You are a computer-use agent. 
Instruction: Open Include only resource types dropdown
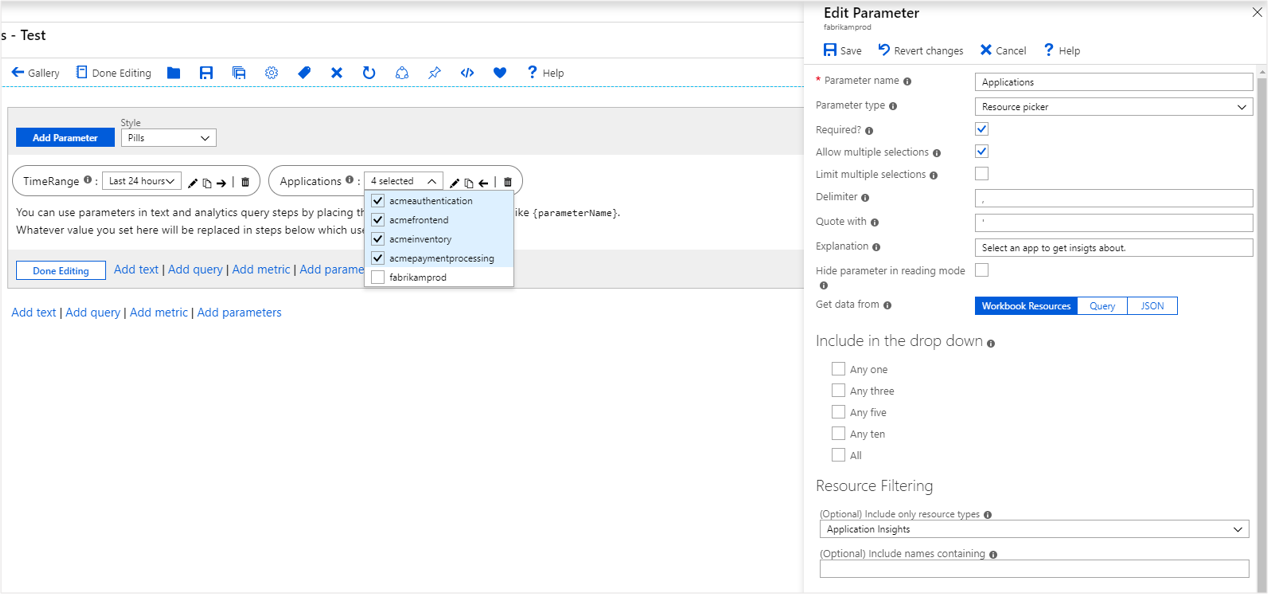pyautogui.click(x=1034, y=529)
